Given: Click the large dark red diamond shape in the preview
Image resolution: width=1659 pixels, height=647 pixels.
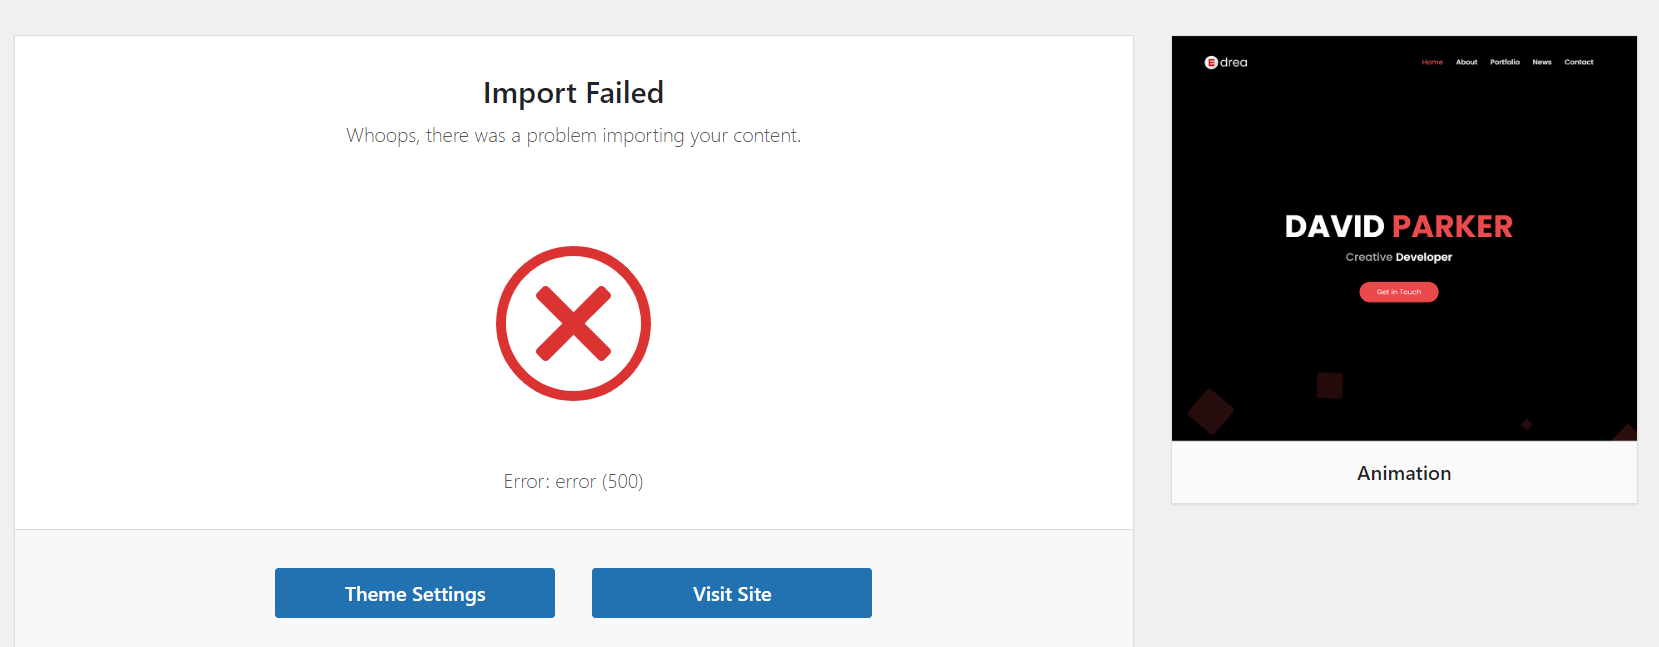Looking at the screenshot, I should pyautogui.click(x=1210, y=411).
